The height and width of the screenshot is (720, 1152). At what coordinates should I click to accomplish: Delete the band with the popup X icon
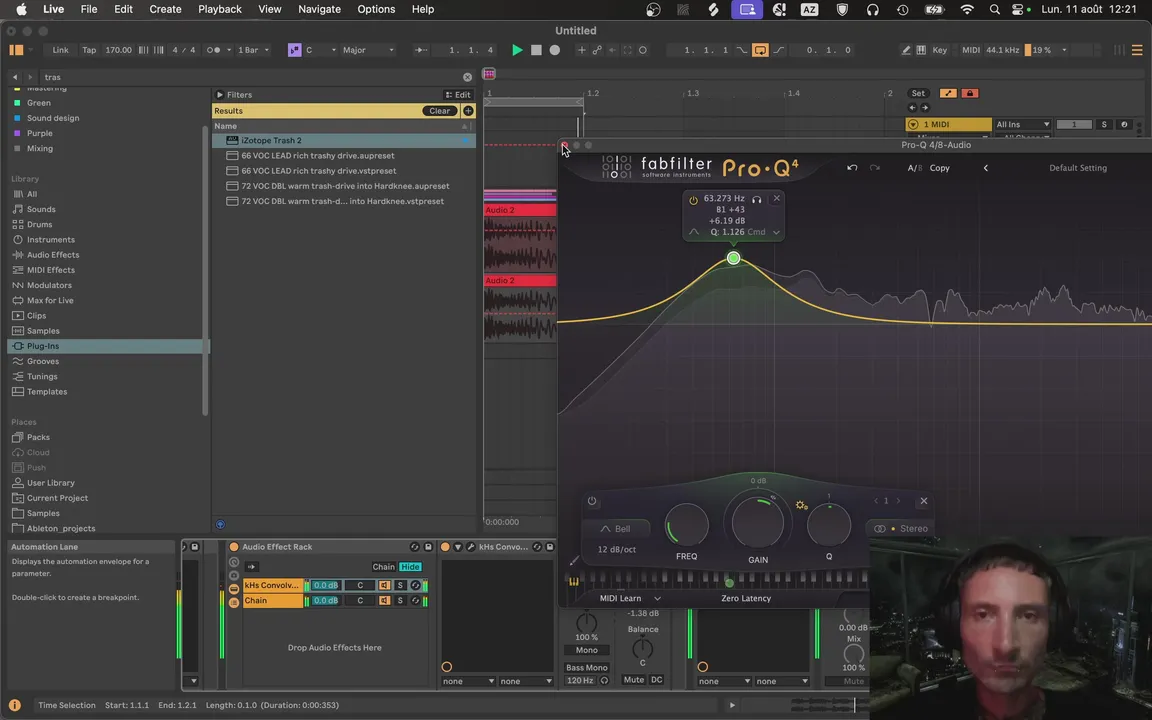coord(777,198)
